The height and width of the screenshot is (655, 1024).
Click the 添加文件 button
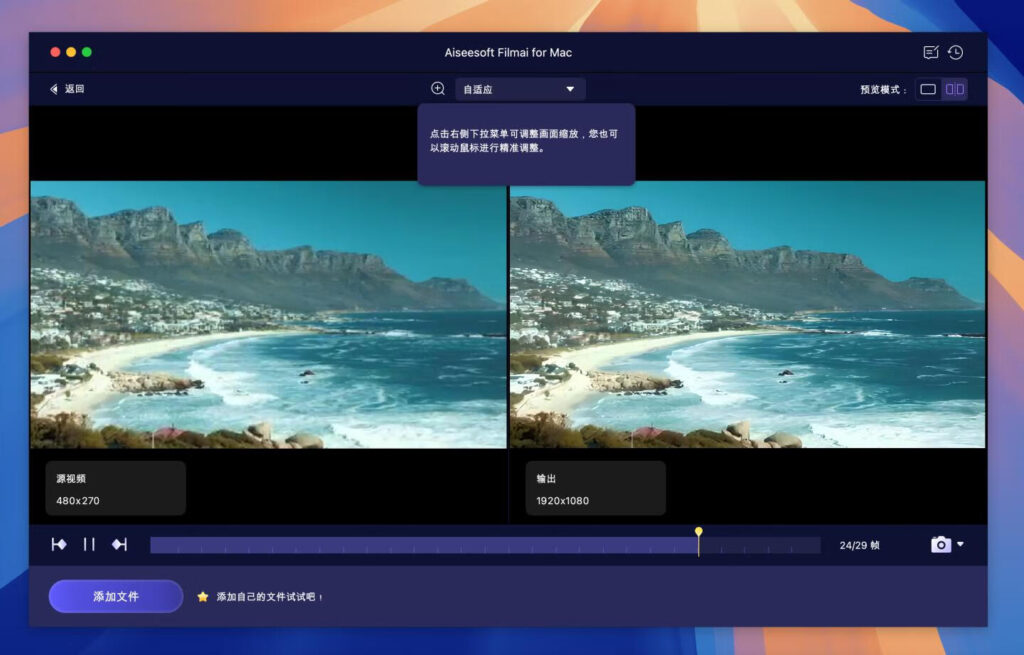pyautogui.click(x=115, y=595)
